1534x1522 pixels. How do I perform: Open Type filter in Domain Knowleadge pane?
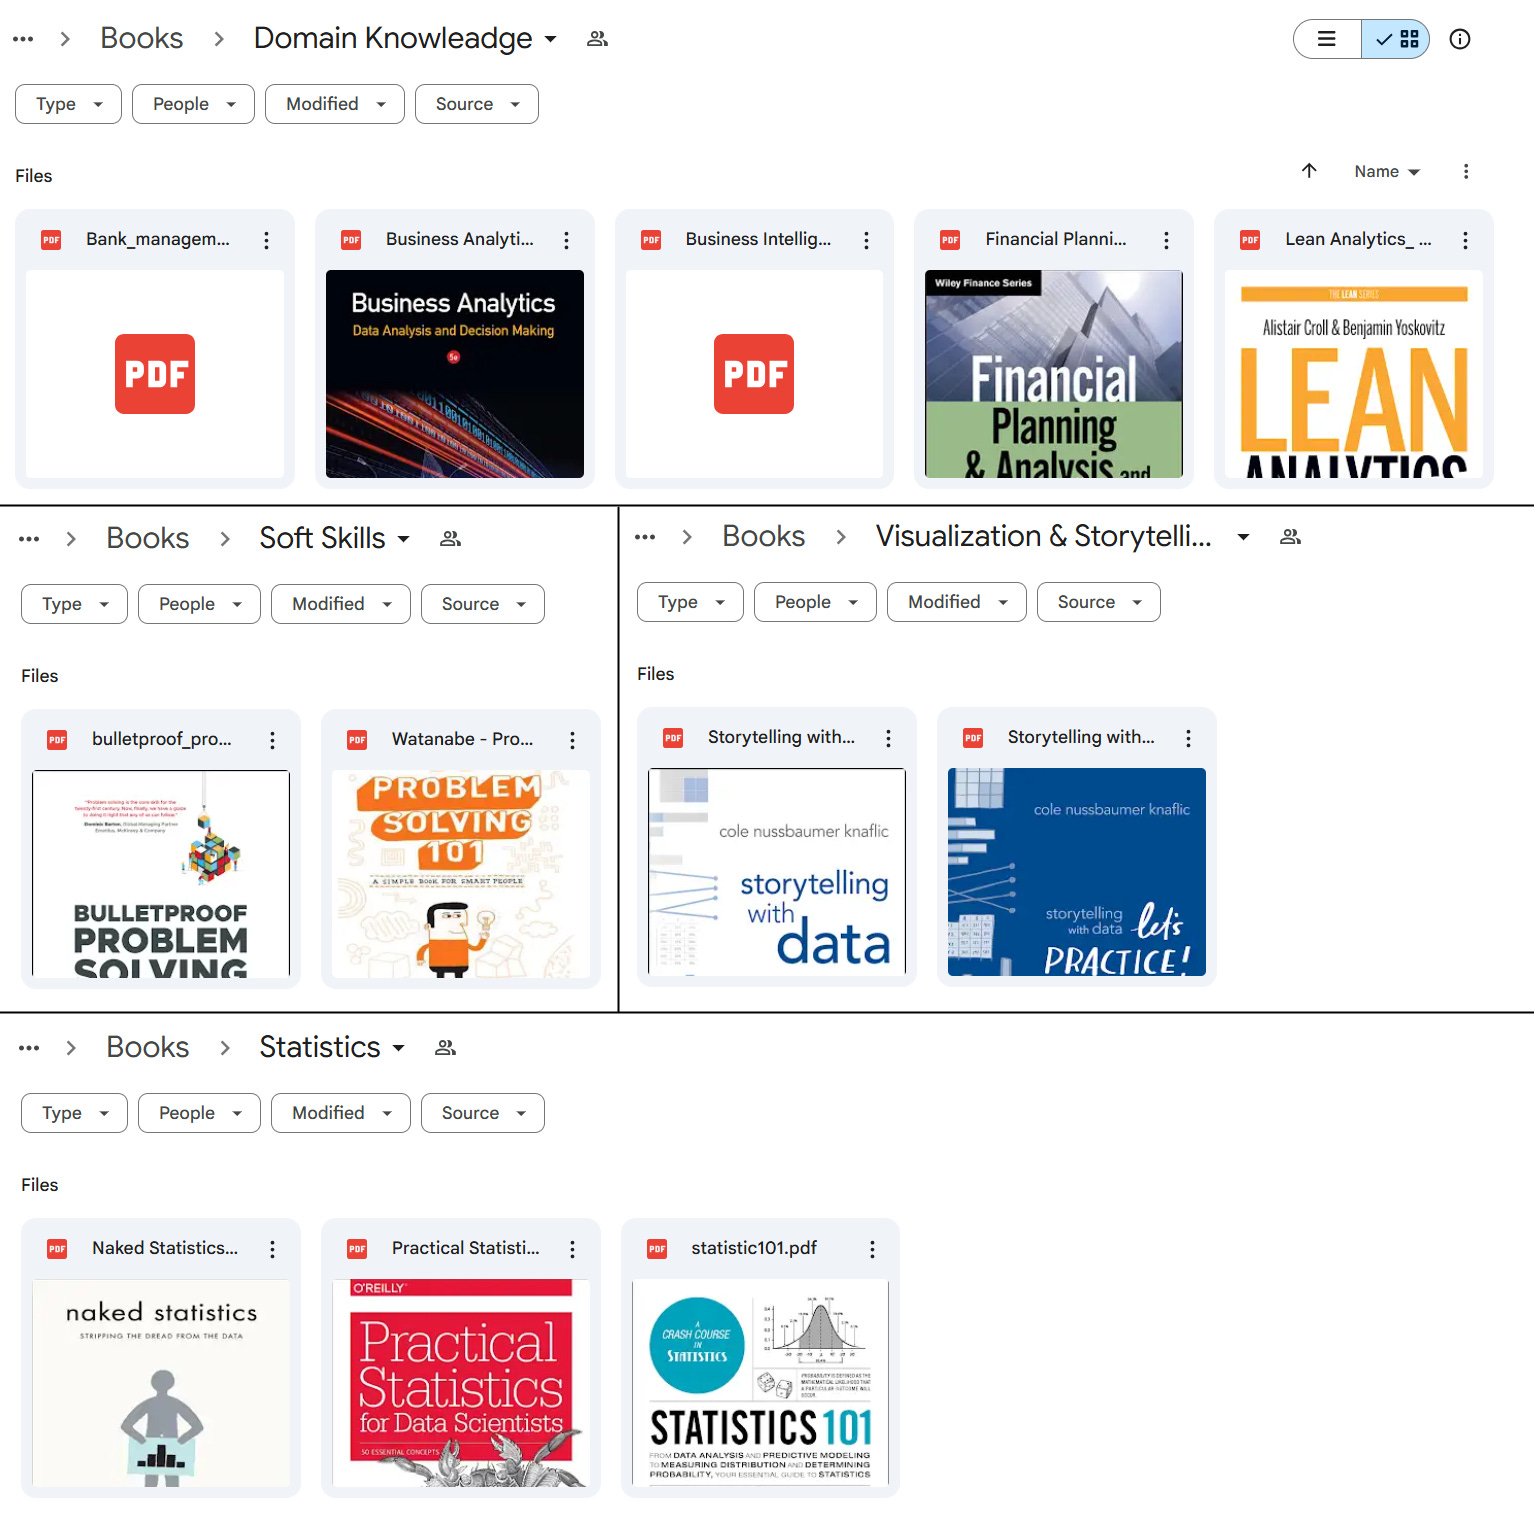tap(68, 104)
